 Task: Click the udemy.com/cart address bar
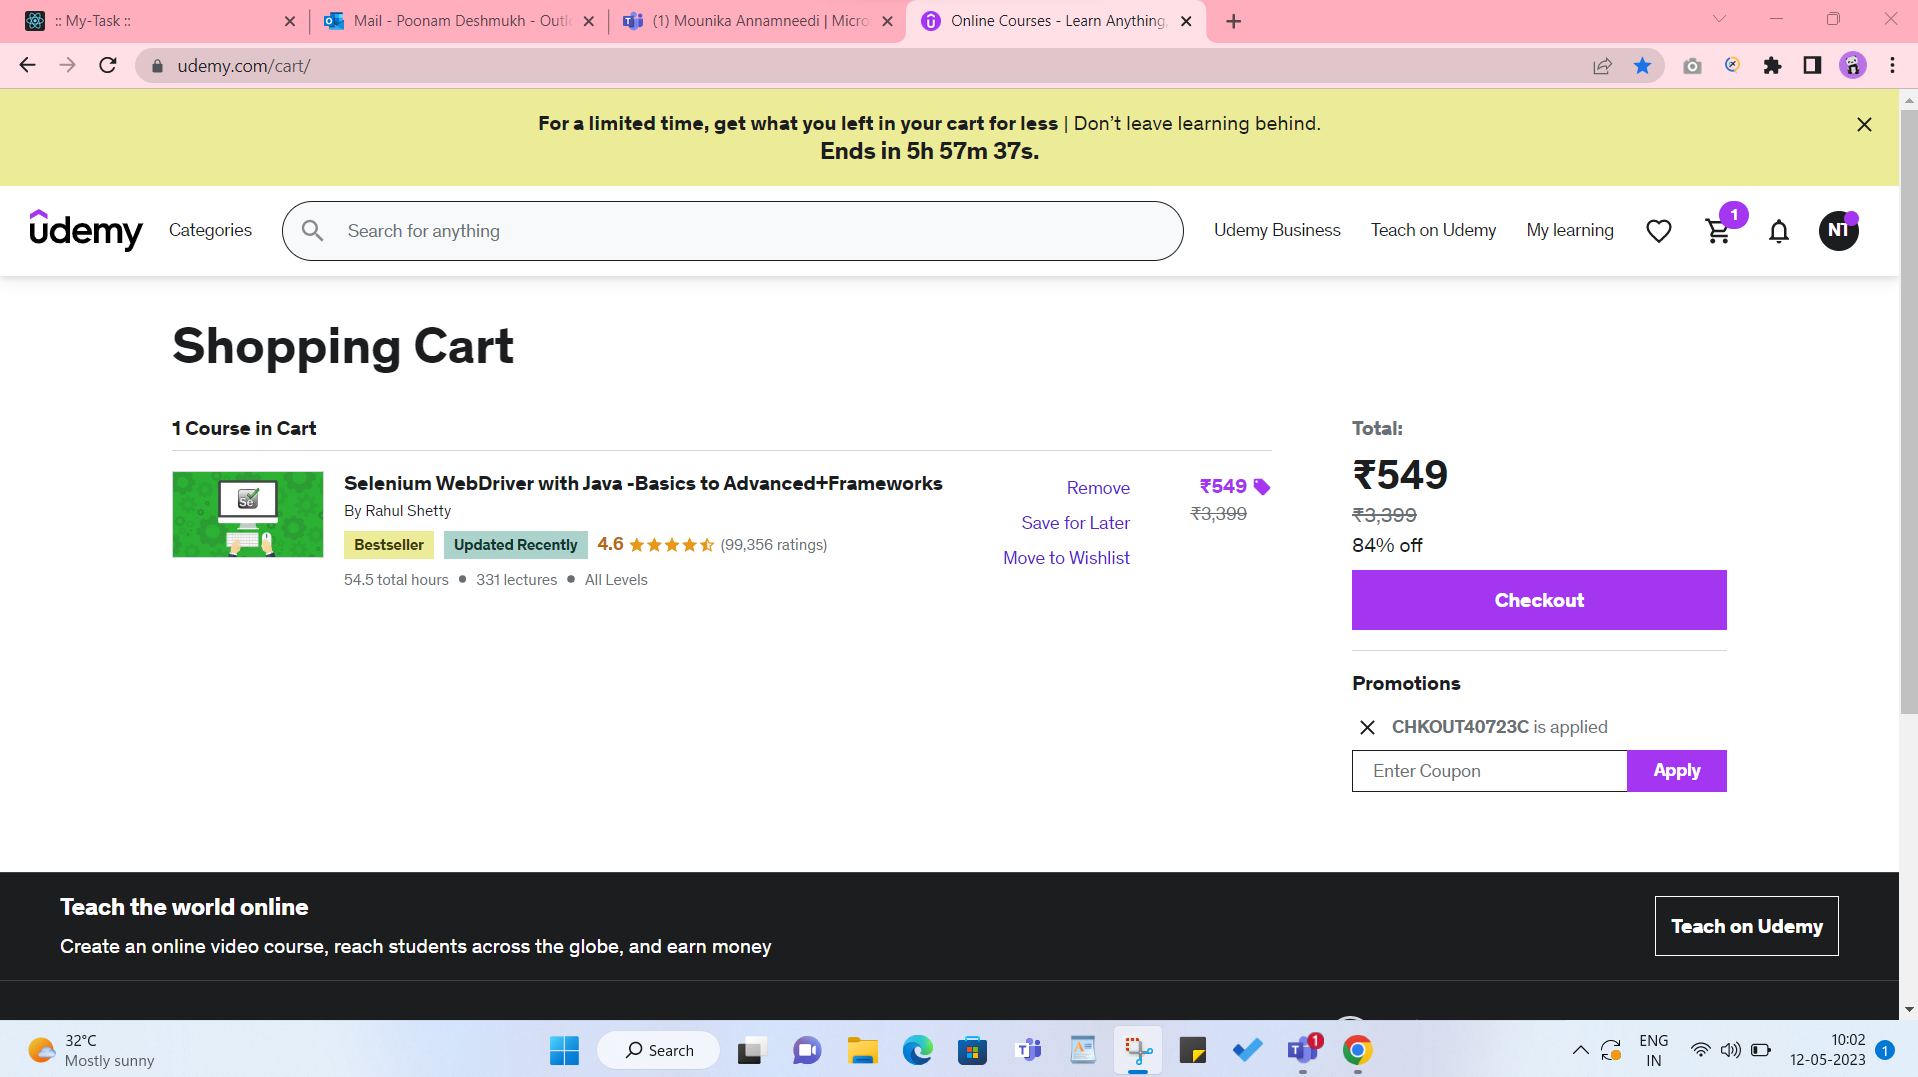coord(860,66)
